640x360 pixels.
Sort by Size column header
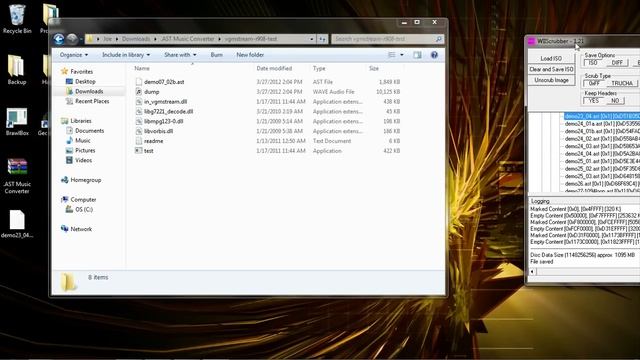(x=374, y=69)
